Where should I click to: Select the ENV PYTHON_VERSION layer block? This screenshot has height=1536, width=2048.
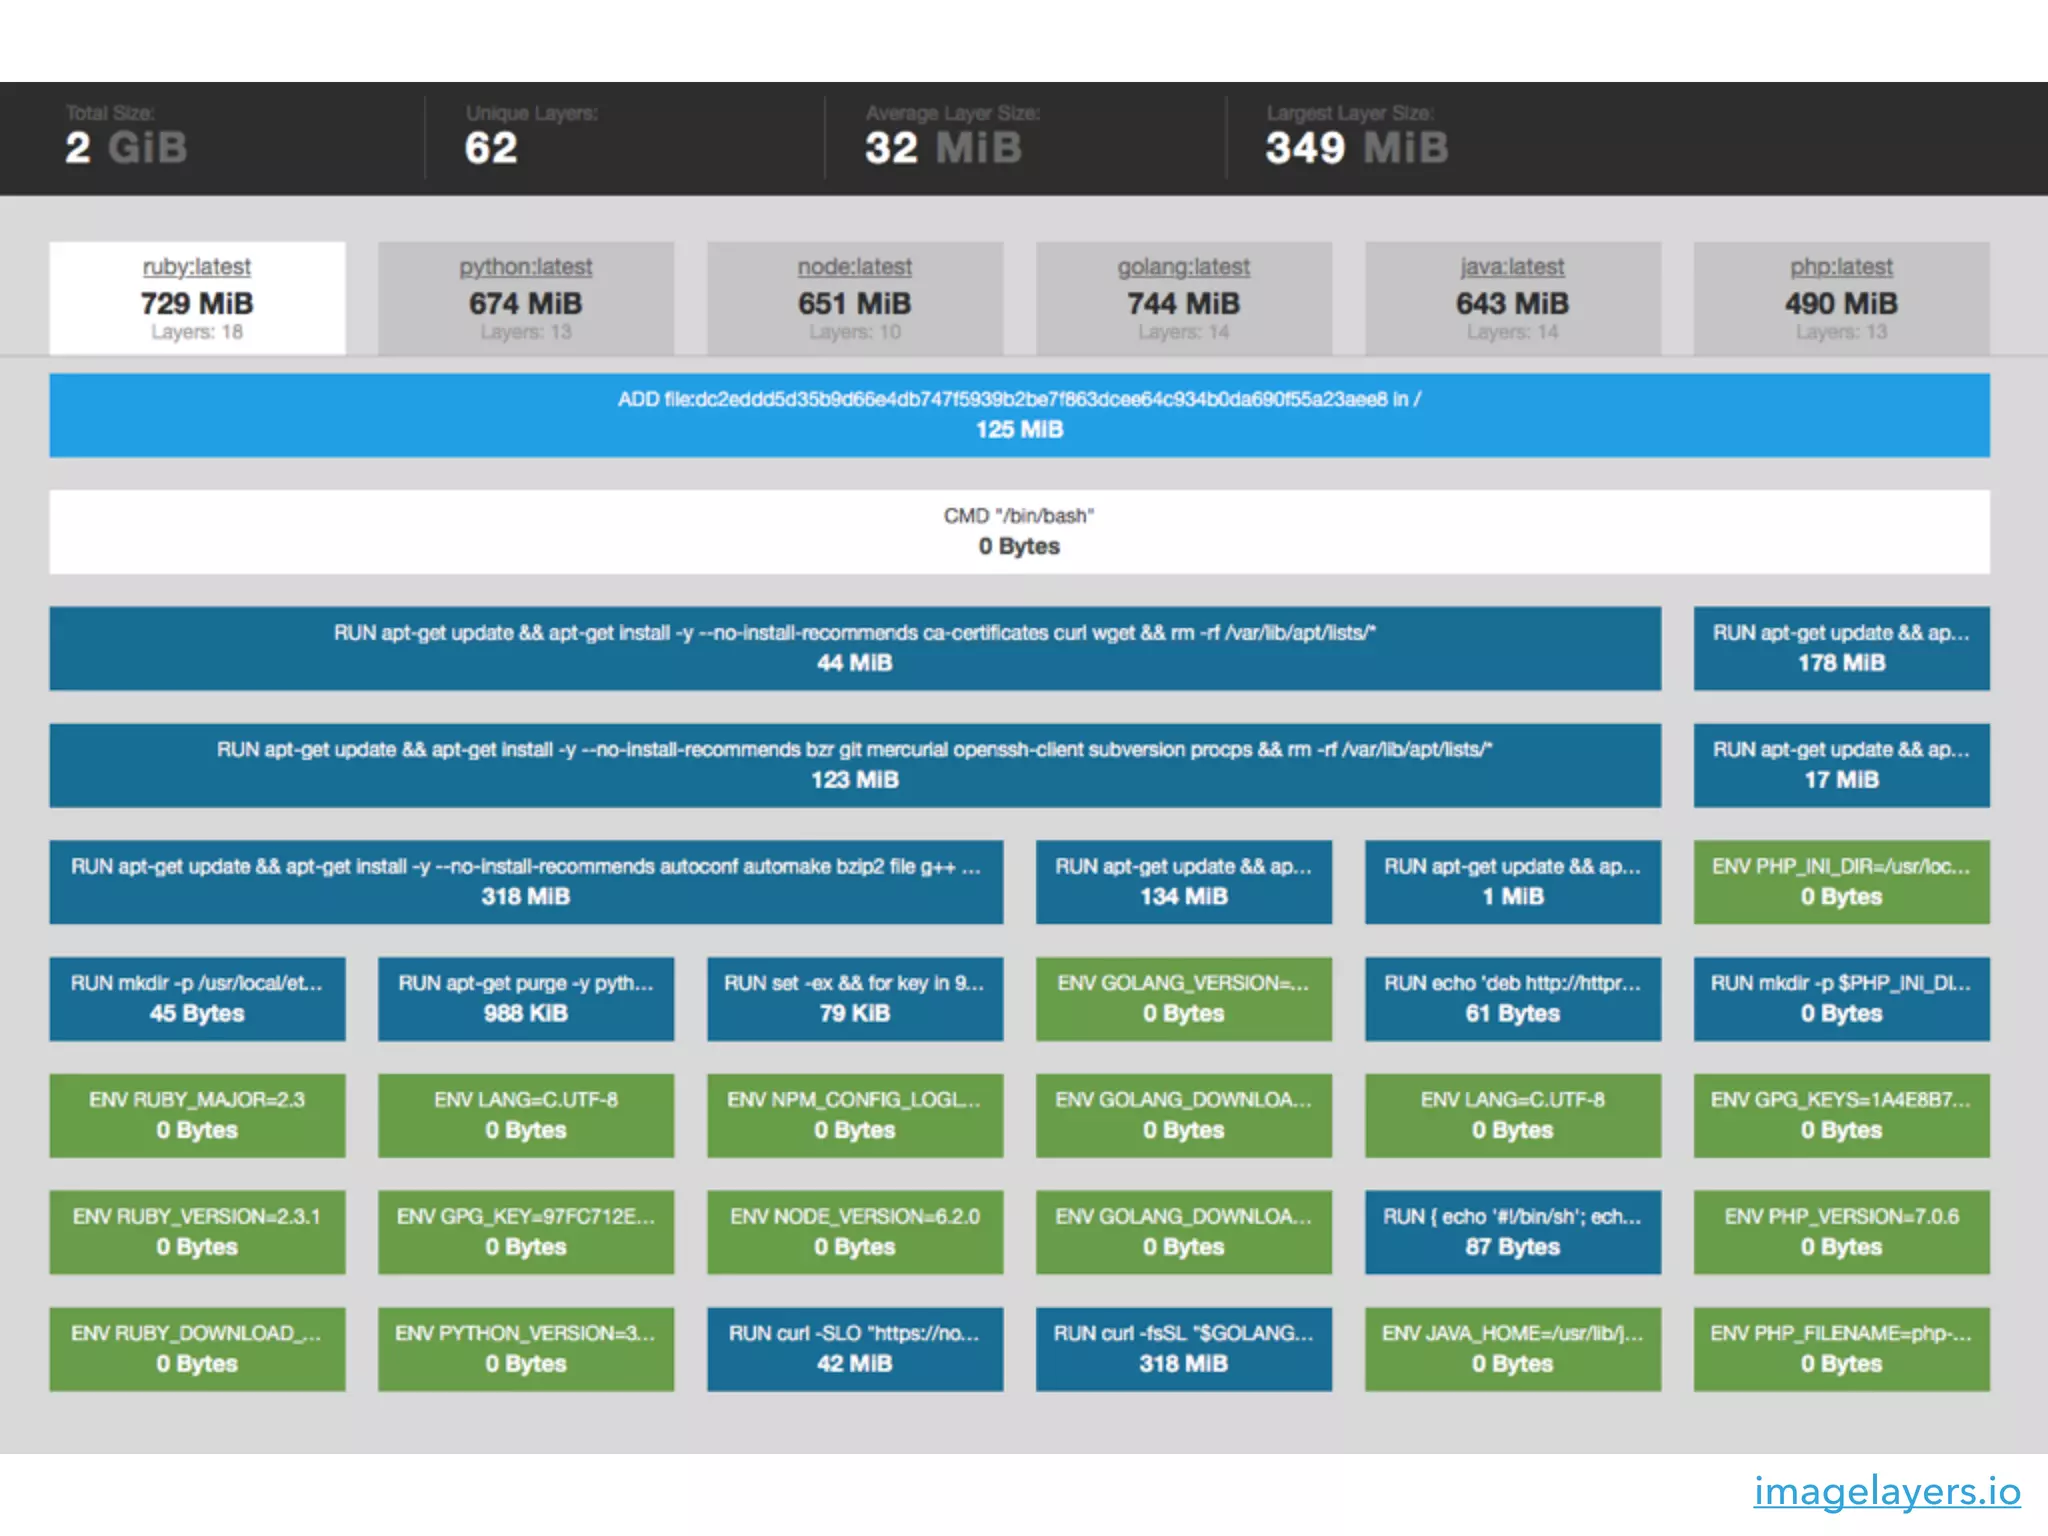click(525, 1349)
